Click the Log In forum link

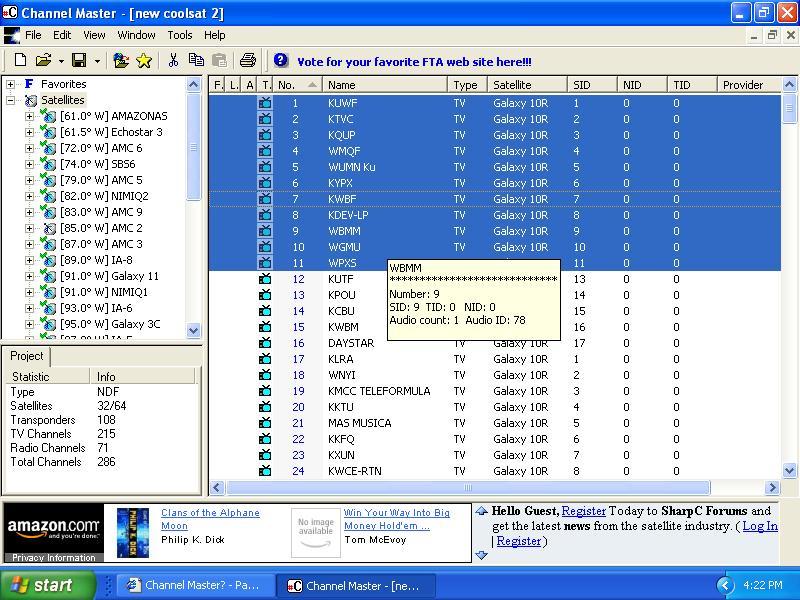tap(760, 526)
